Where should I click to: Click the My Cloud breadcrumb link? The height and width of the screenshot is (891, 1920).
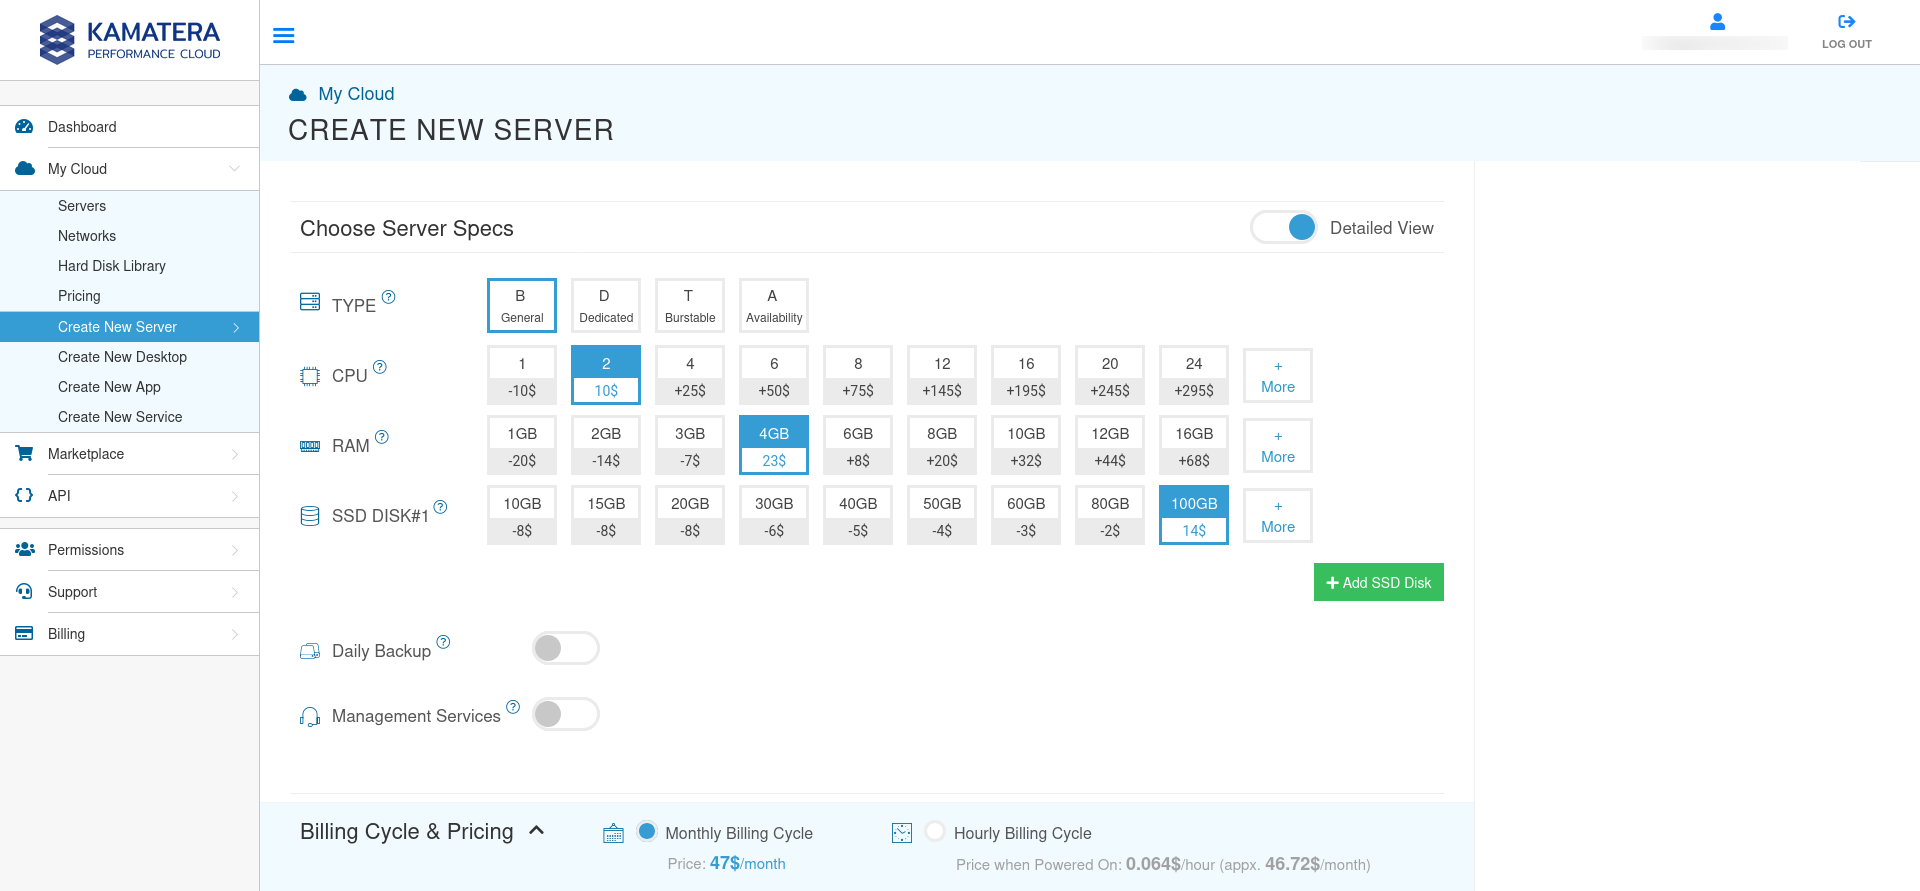click(x=356, y=94)
